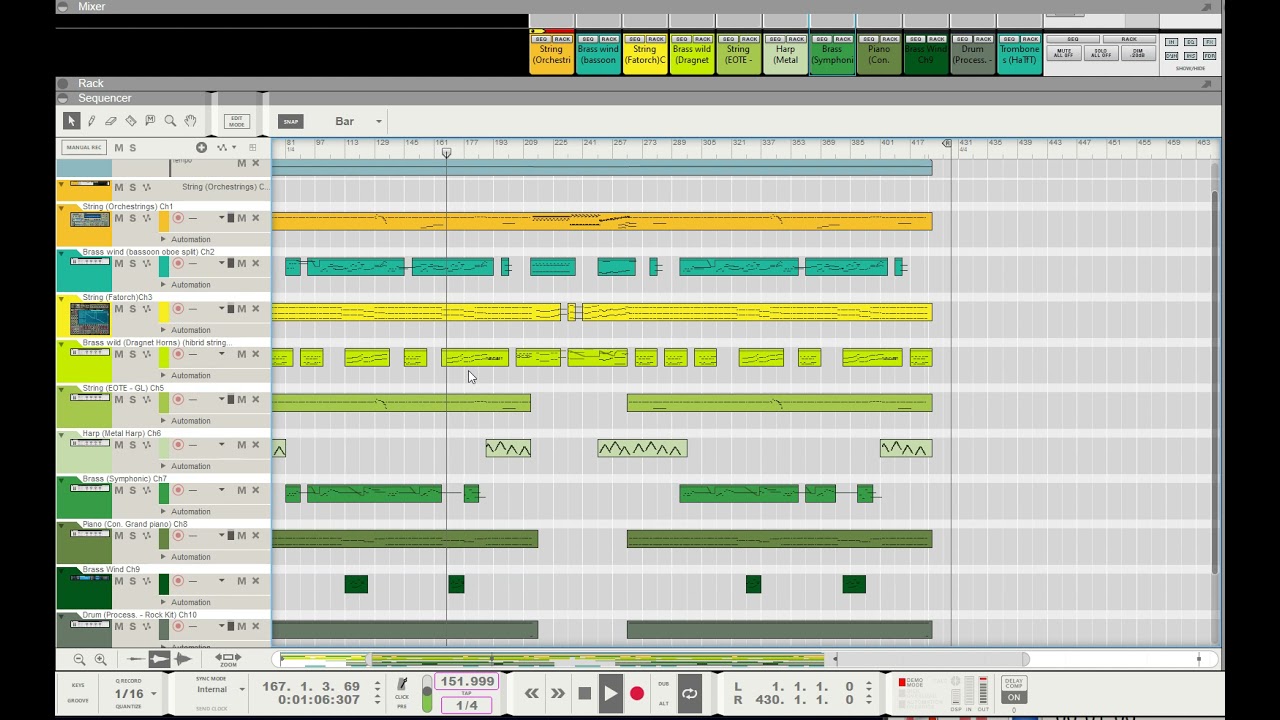Select the smallest waveform height icon
The width and height of the screenshot is (1280, 720).
(136, 659)
